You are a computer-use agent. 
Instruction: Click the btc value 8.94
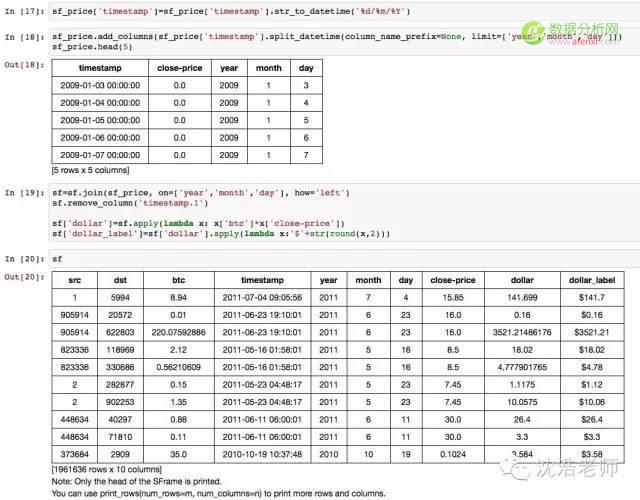(178, 298)
